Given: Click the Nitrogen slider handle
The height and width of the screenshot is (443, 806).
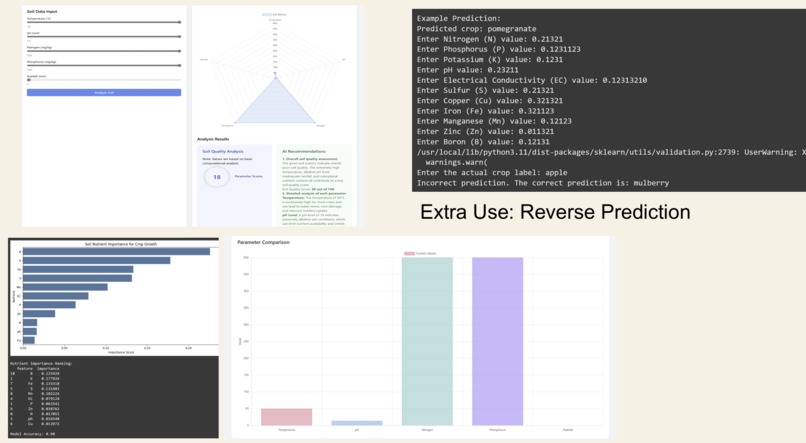Looking at the screenshot, I should click(x=179, y=51).
